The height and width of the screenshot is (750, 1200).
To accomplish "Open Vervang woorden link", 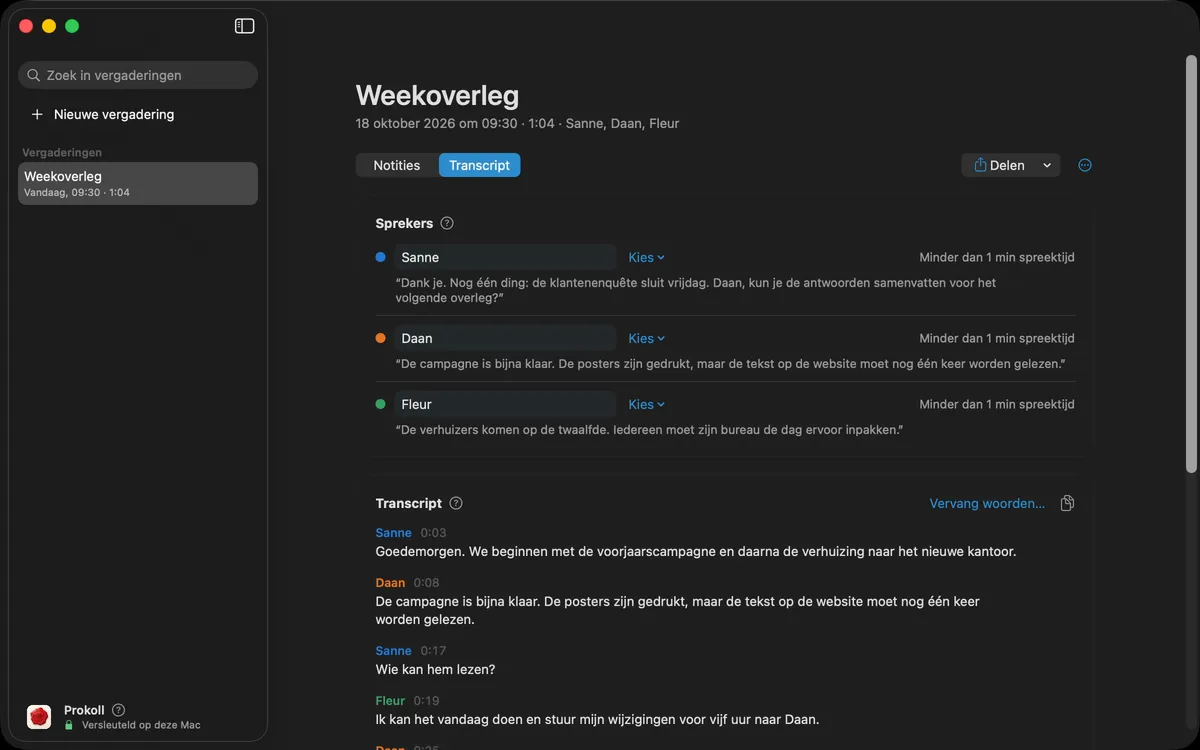I will [x=987, y=503].
